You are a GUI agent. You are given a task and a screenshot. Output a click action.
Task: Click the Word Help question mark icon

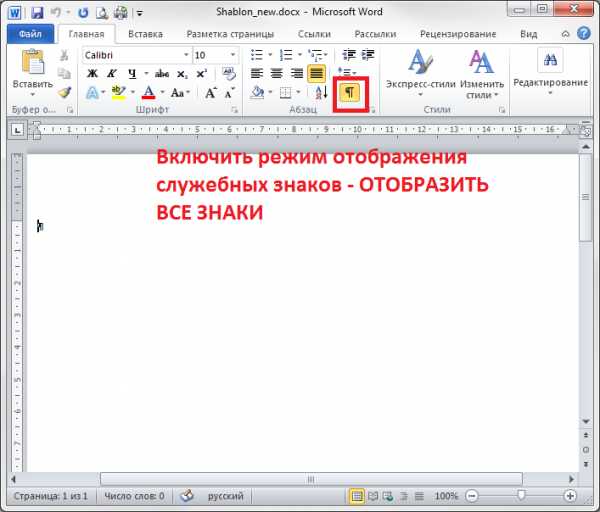584,34
